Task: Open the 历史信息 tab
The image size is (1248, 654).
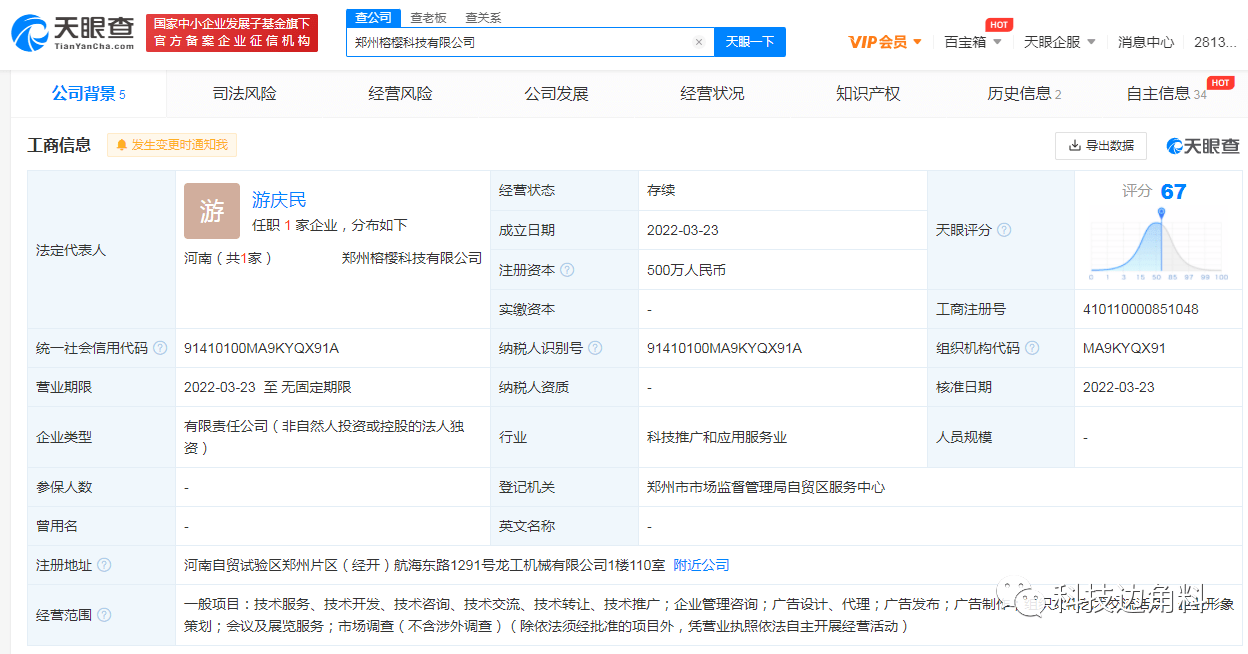Action: coord(1024,94)
